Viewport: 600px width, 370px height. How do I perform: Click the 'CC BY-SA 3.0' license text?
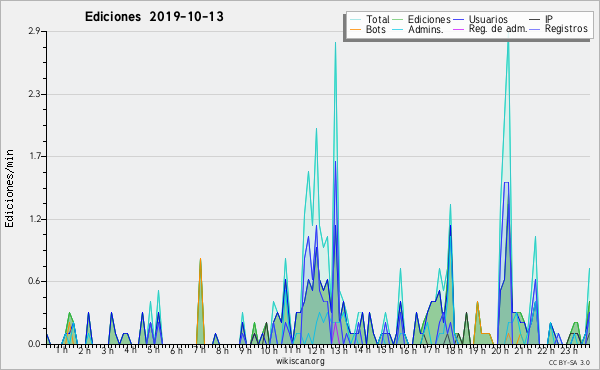[x=569, y=362]
